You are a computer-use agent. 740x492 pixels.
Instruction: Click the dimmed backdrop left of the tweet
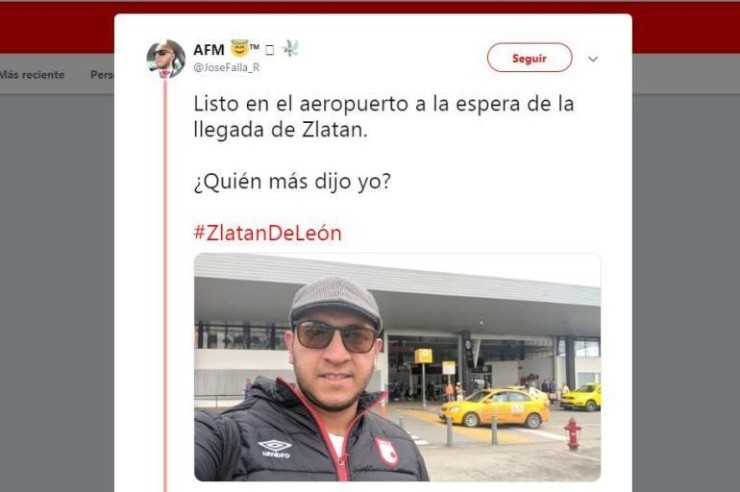(x=57, y=292)
